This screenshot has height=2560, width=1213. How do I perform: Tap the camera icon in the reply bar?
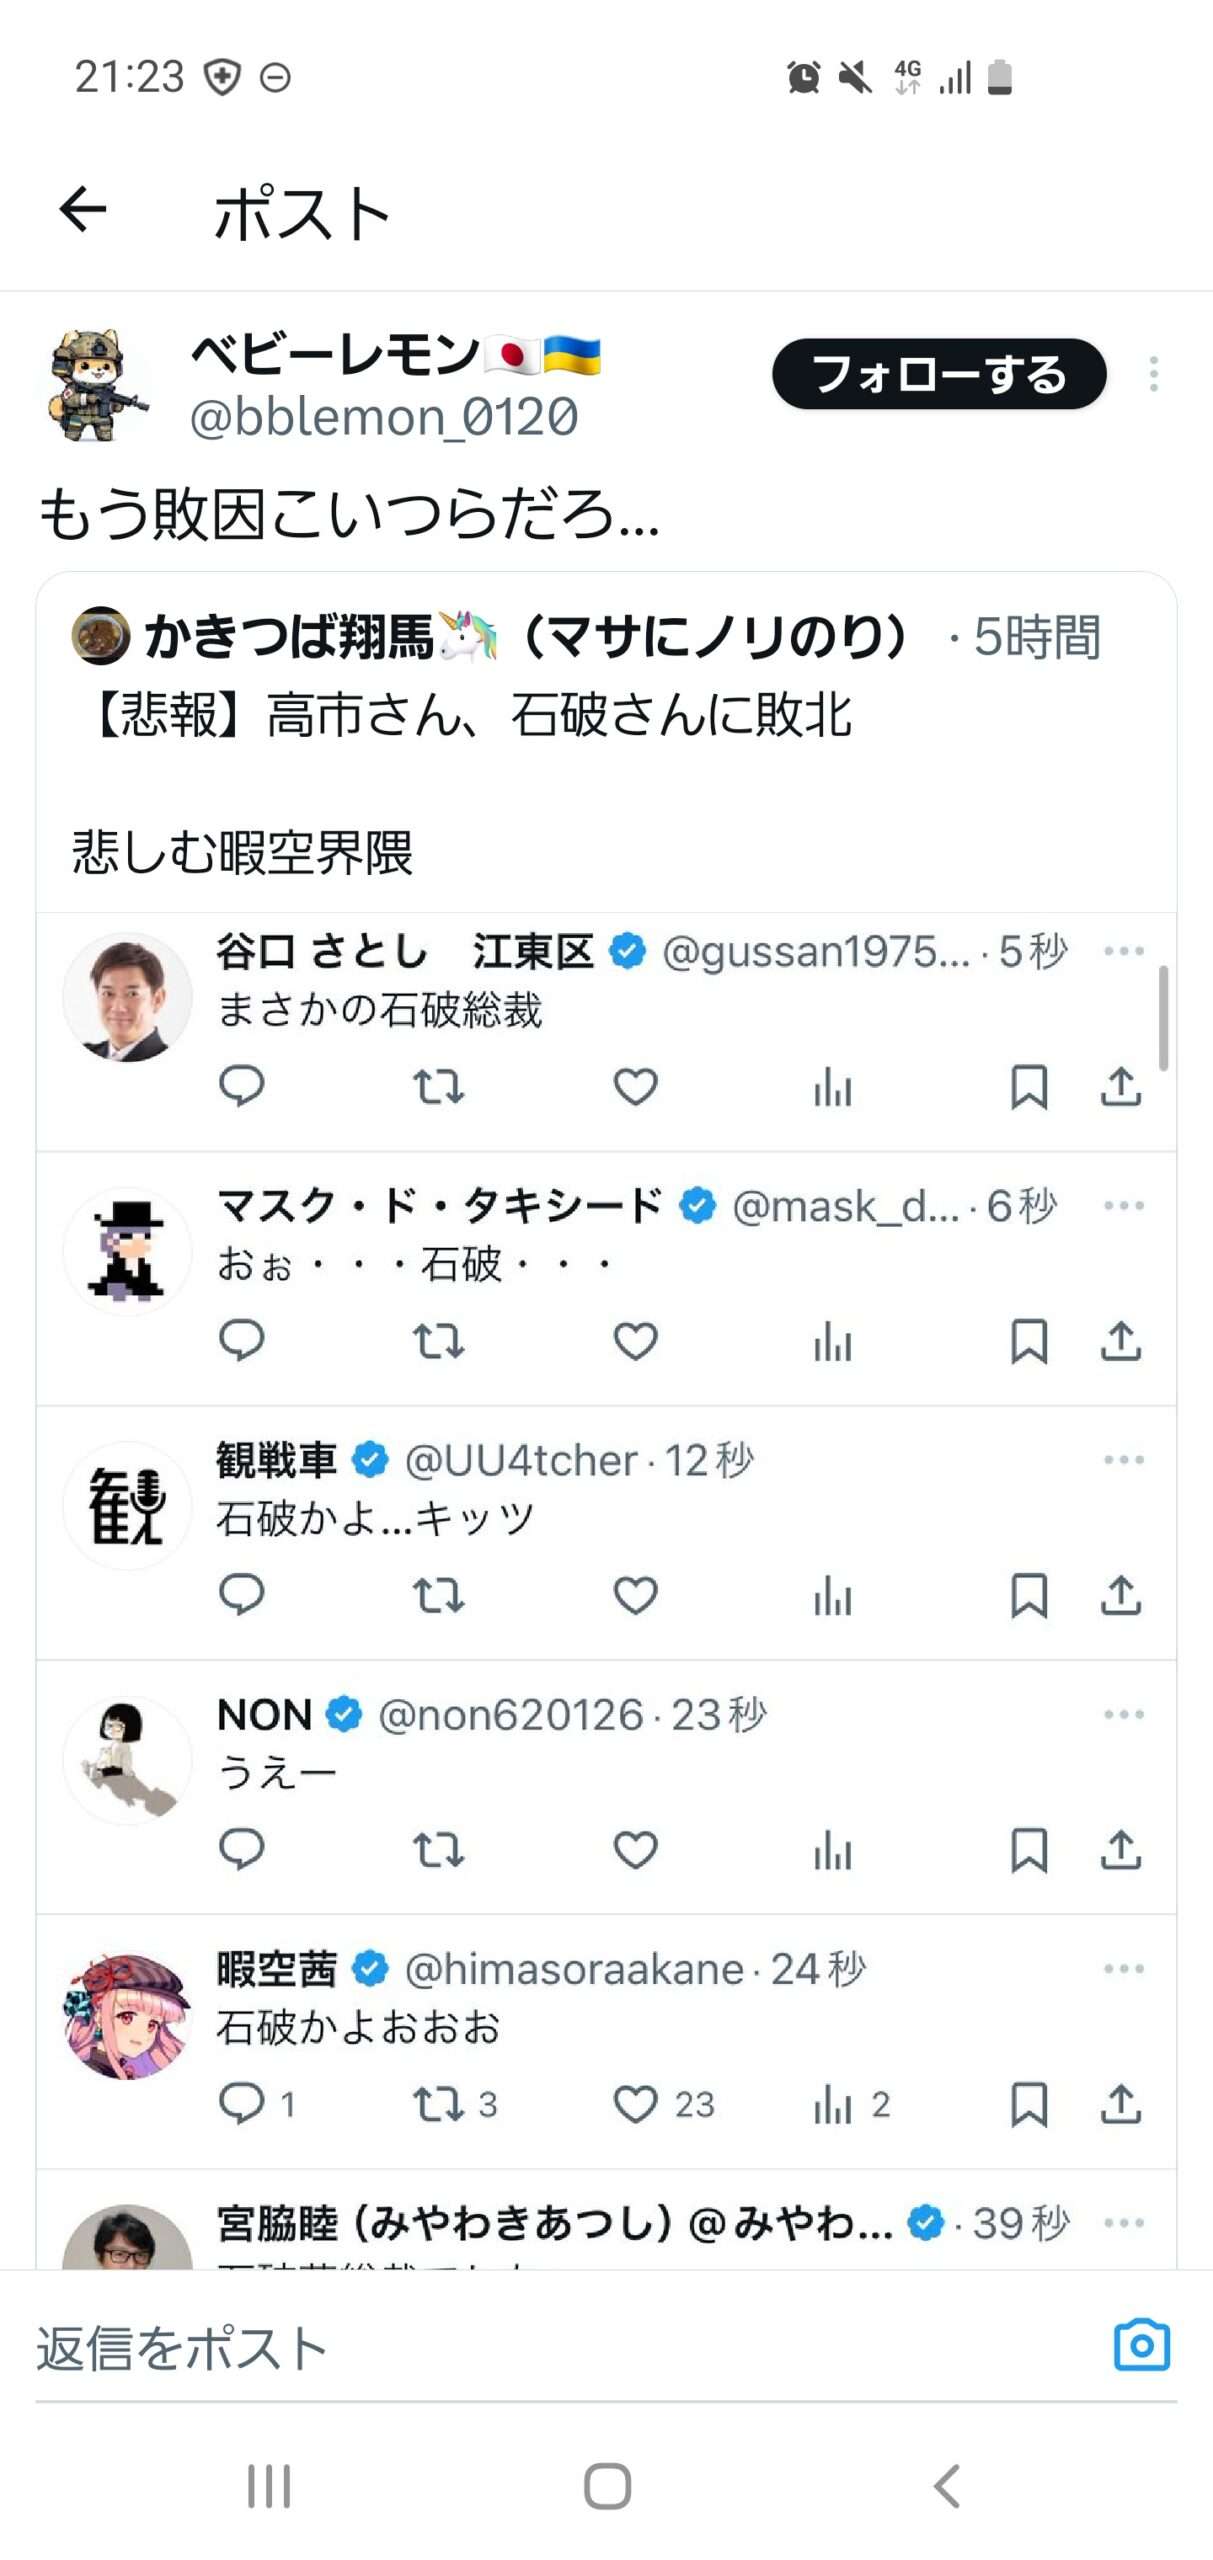point(1141,2345)
